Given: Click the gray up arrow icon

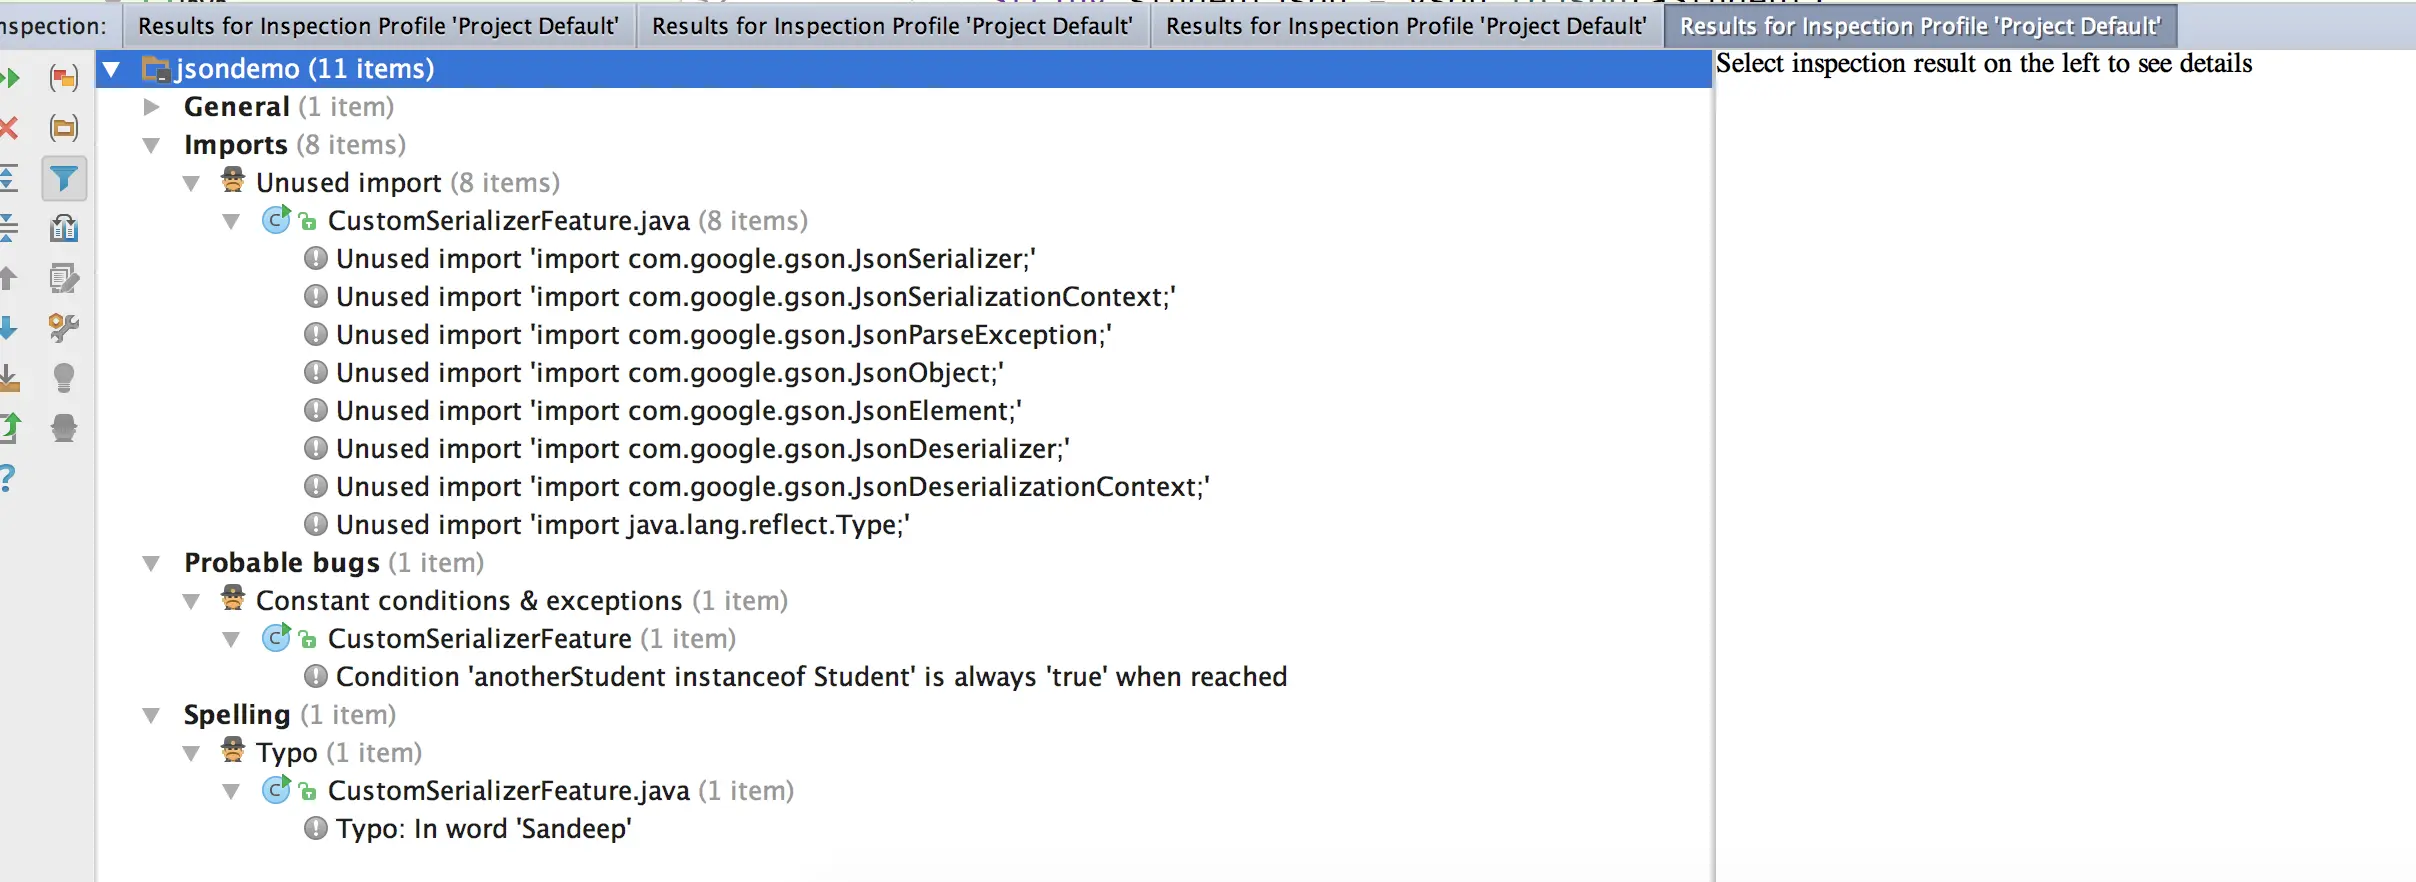Looking at the screenshot, I should tap(9, 278).
